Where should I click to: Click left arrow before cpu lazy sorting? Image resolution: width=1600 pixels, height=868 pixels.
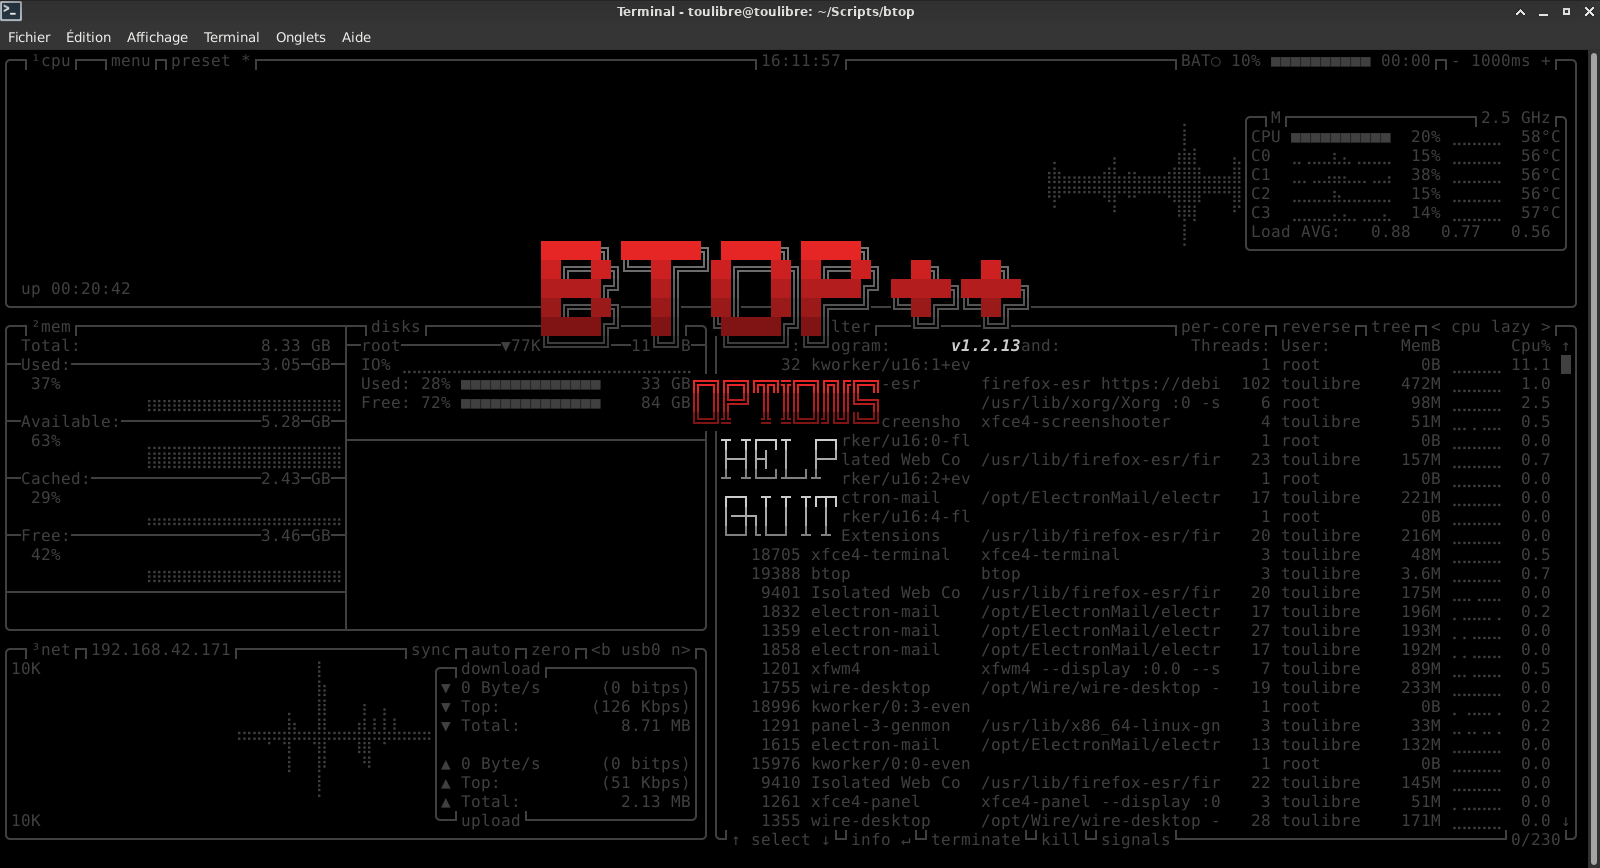click(x=1436, y=327)
